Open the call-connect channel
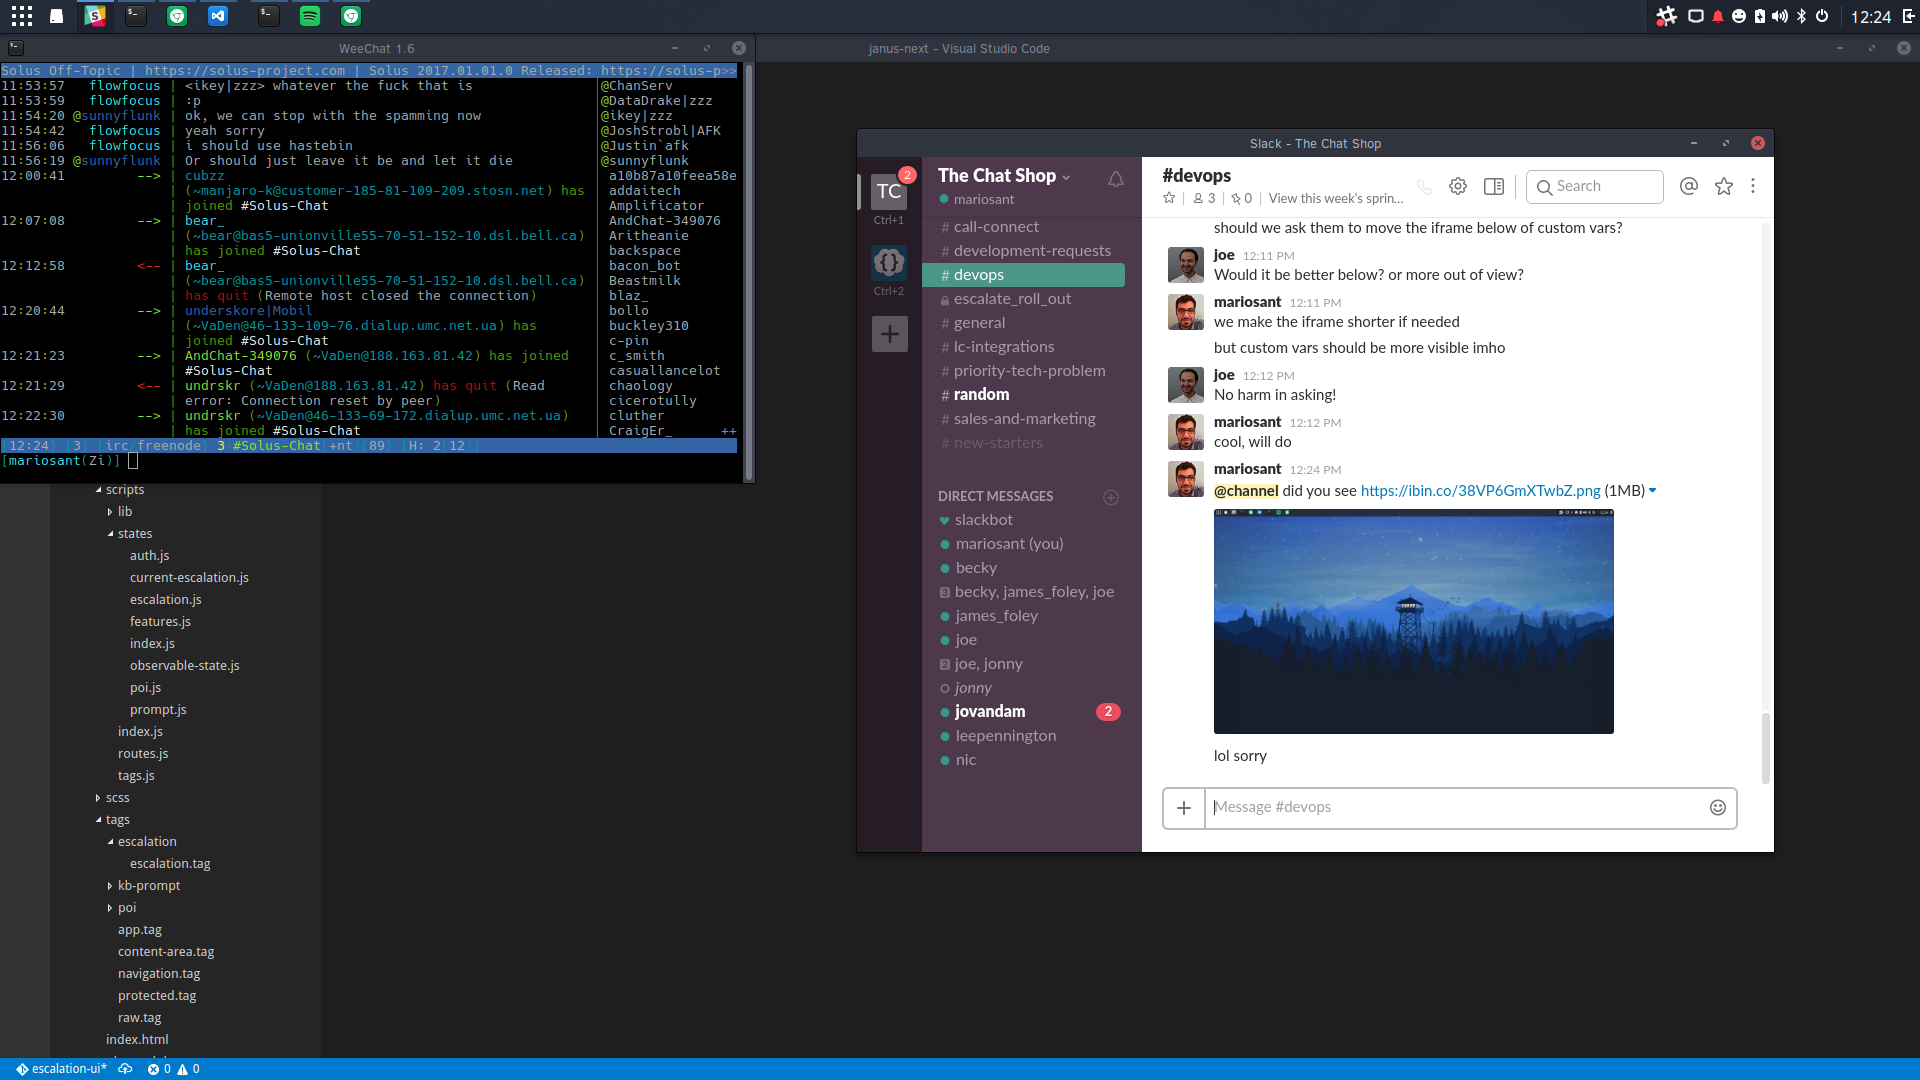Viewport: 1920px width, 1080px height. (1023, 227)
